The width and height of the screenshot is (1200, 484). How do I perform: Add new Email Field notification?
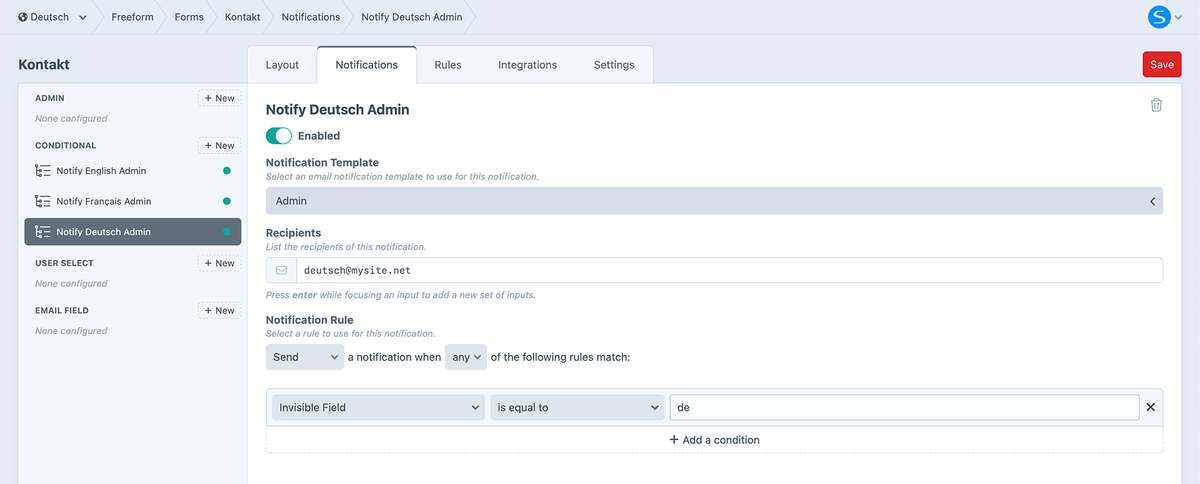pos(219,310)
